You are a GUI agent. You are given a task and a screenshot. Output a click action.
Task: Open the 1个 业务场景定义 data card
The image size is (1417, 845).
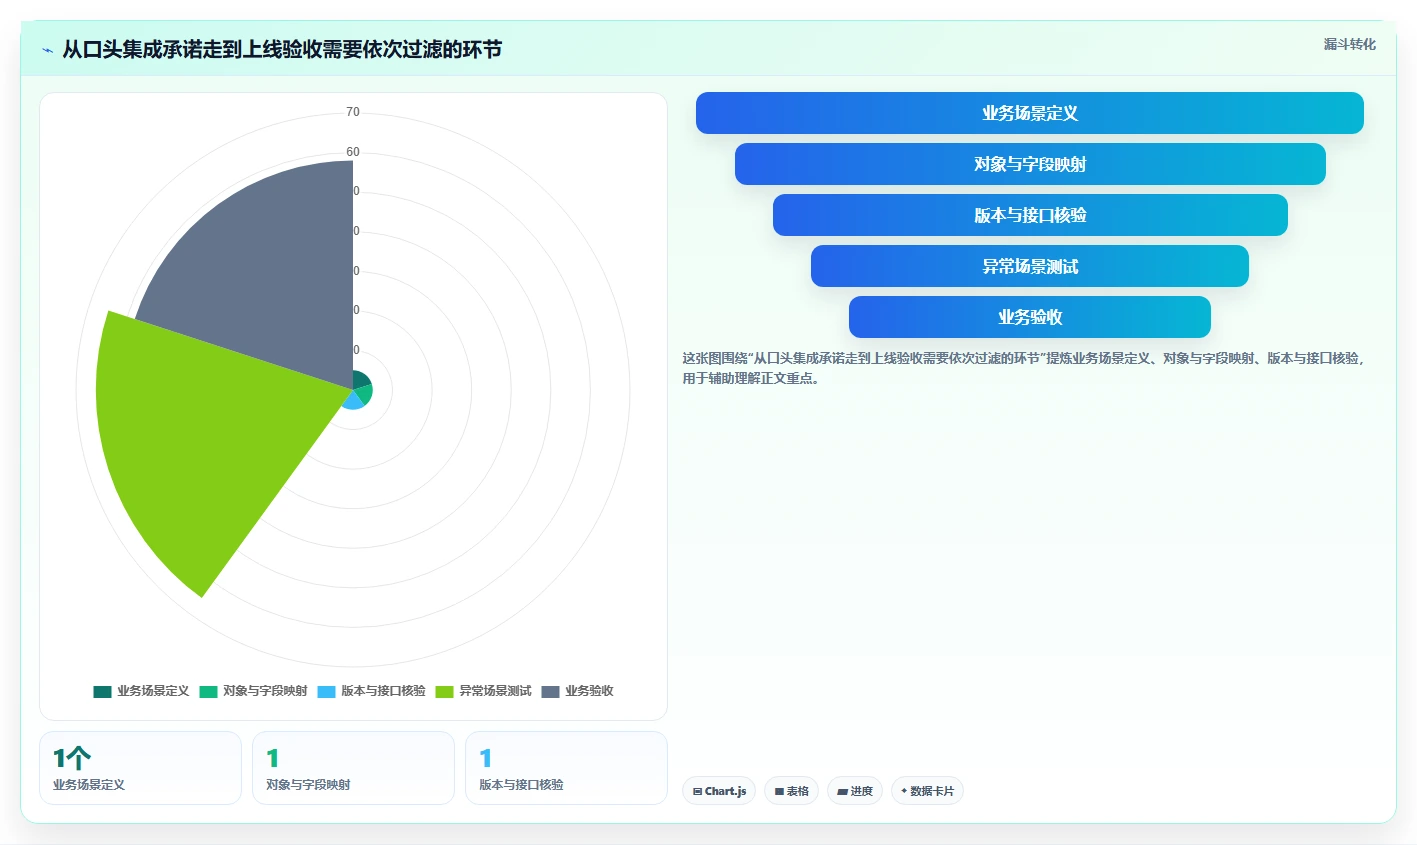(140, 768)
